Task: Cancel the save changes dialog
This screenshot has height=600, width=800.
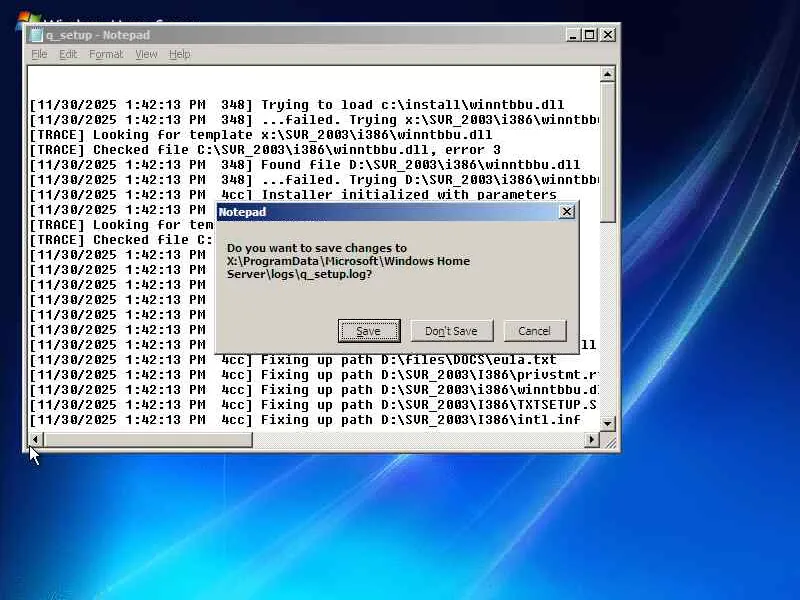Action: [535, 331]
